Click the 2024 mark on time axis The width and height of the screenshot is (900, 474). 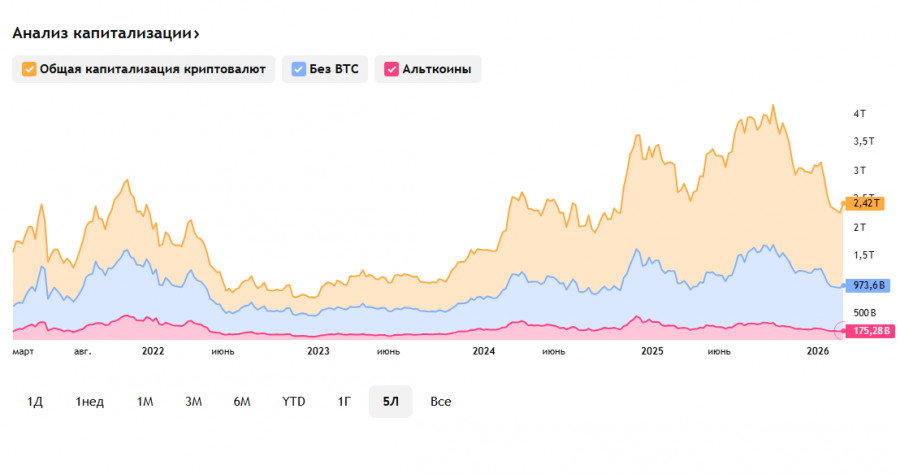(484, 351)
